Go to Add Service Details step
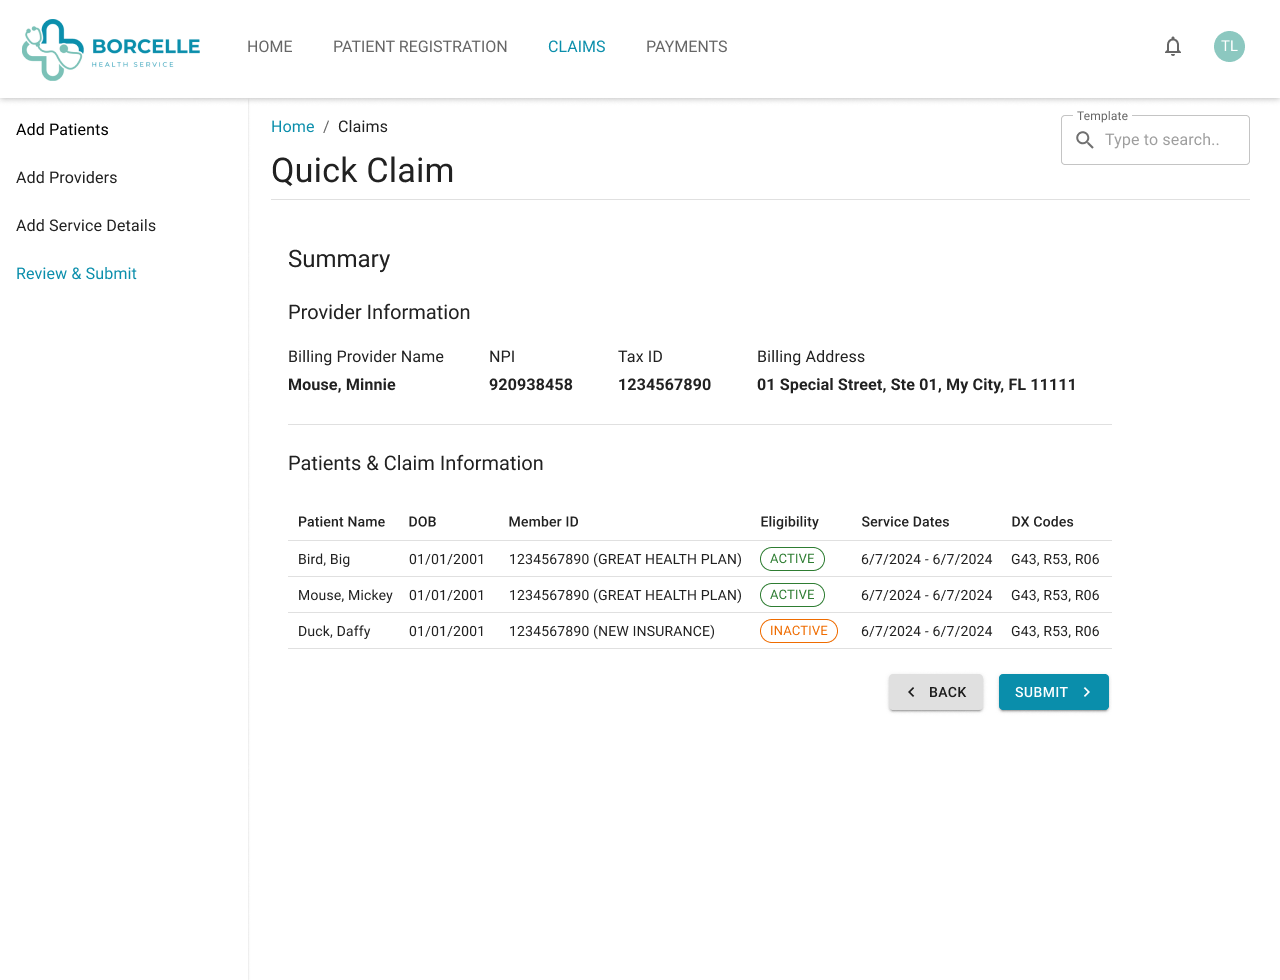The height and width of the screenshot is (980, 1280). point(86,226)
